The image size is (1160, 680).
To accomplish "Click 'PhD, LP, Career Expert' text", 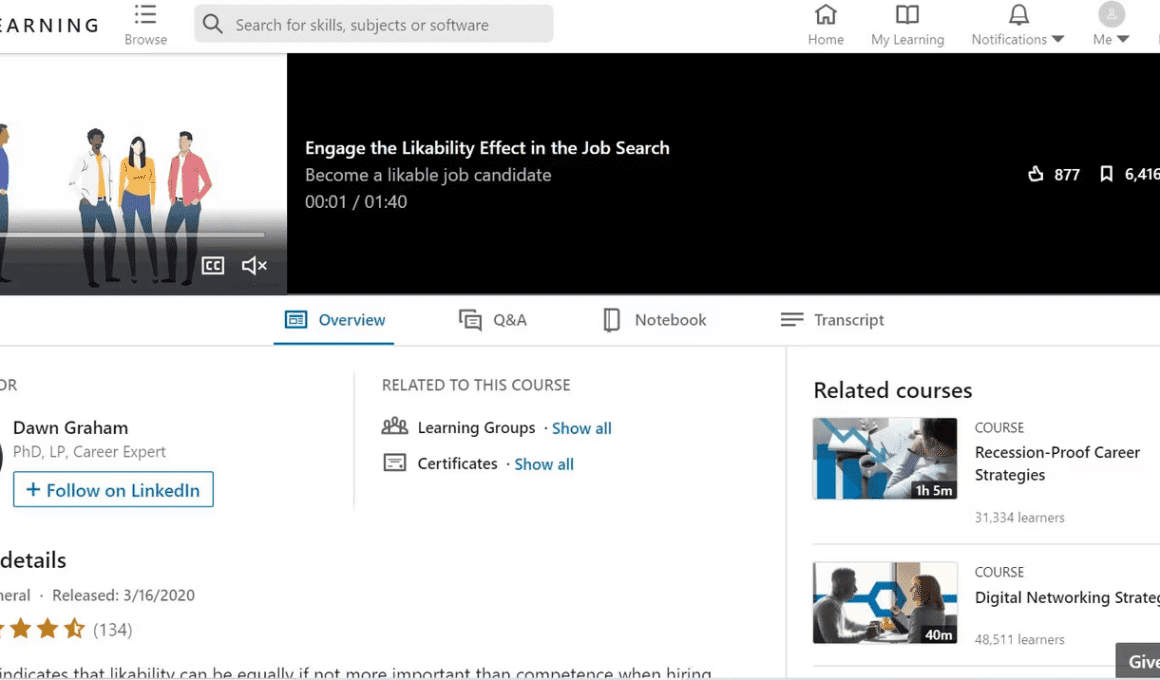I will [89, 452].
